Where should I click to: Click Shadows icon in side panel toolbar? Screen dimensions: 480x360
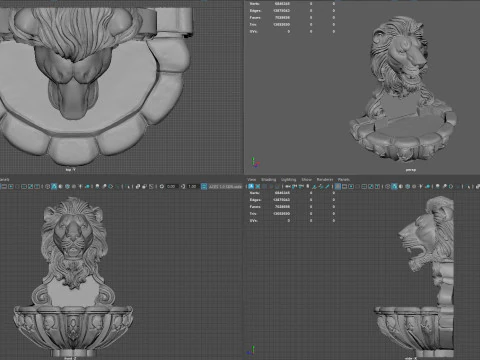click(x=427, y=186)
